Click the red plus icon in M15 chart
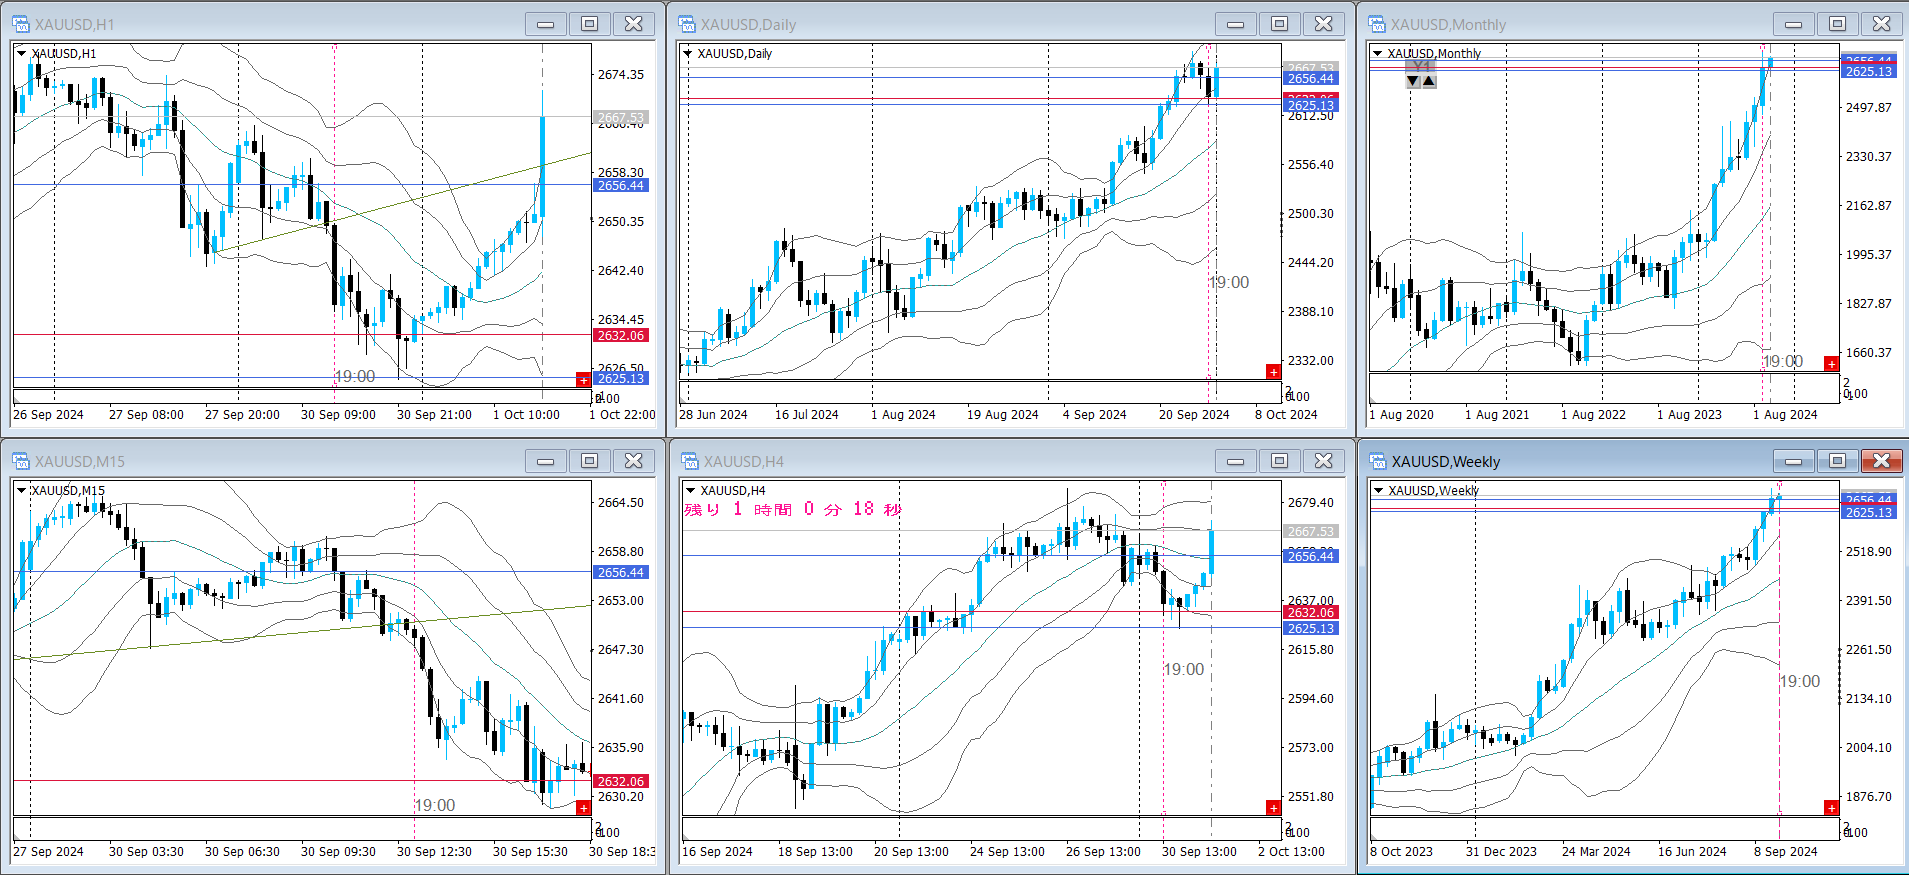1909x875 pixels. tap(583, 808)
